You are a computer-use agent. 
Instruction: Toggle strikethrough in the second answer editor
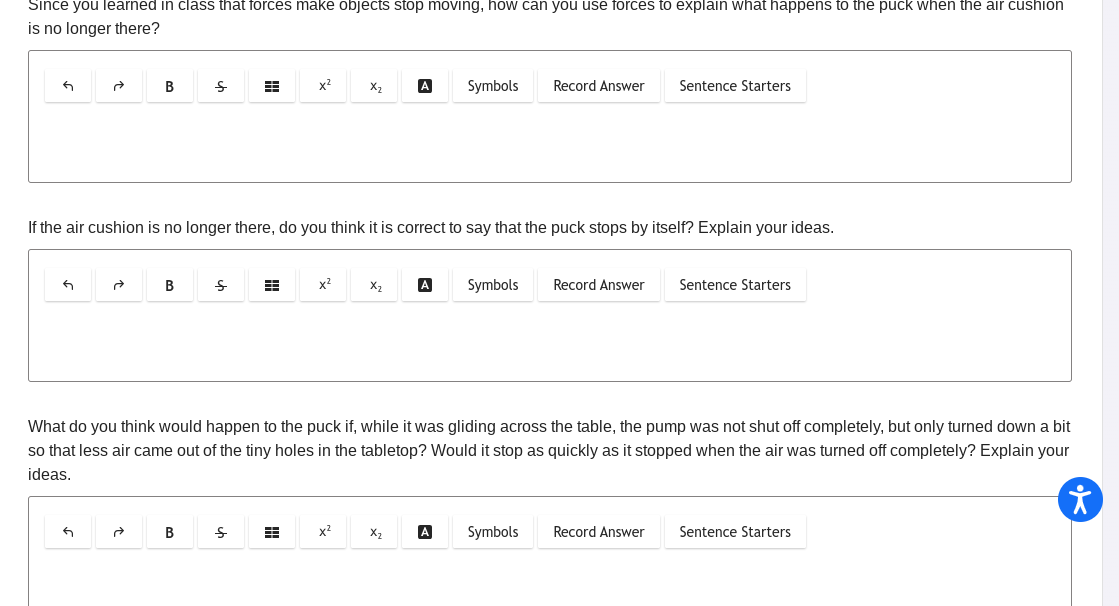coord(221,286)
